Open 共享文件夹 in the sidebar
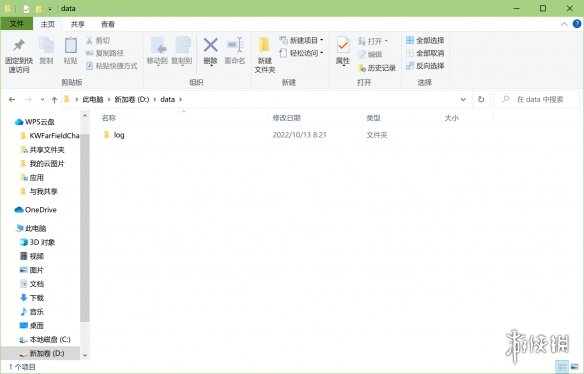Viewport: 584px width, 374px height. pos(42,150)
